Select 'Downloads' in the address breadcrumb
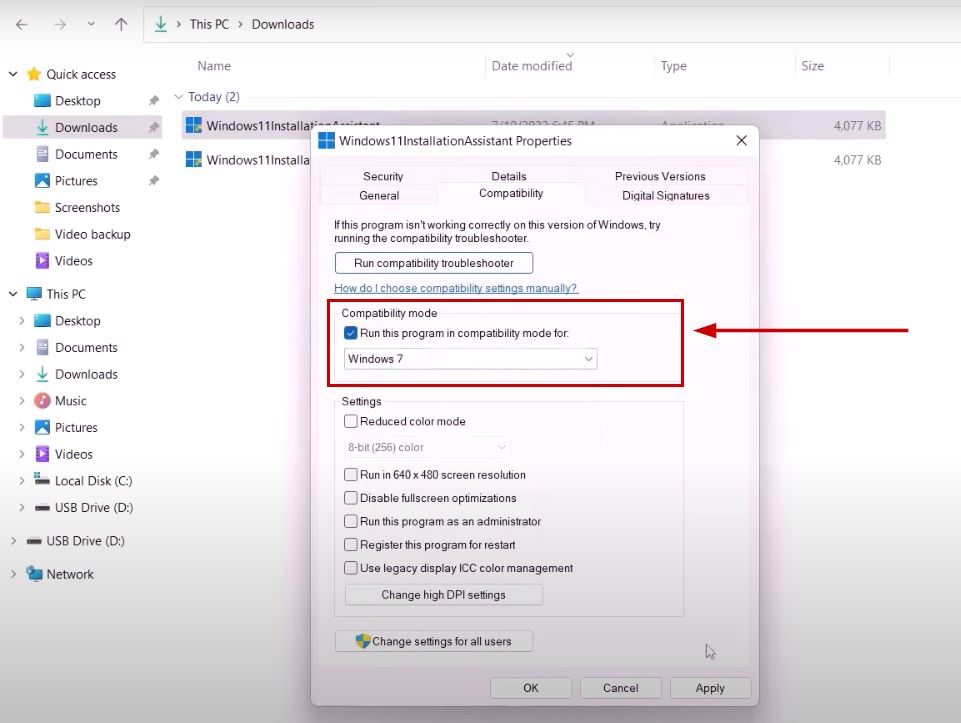961x723 pixels. pos(283,25)
